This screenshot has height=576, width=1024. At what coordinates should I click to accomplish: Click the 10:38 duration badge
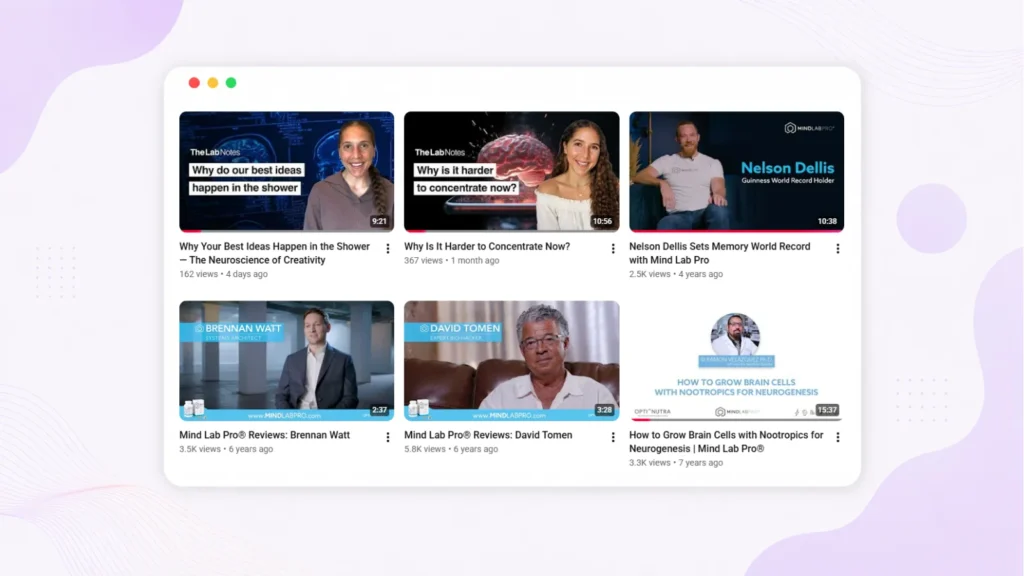(x=827, y=221)
